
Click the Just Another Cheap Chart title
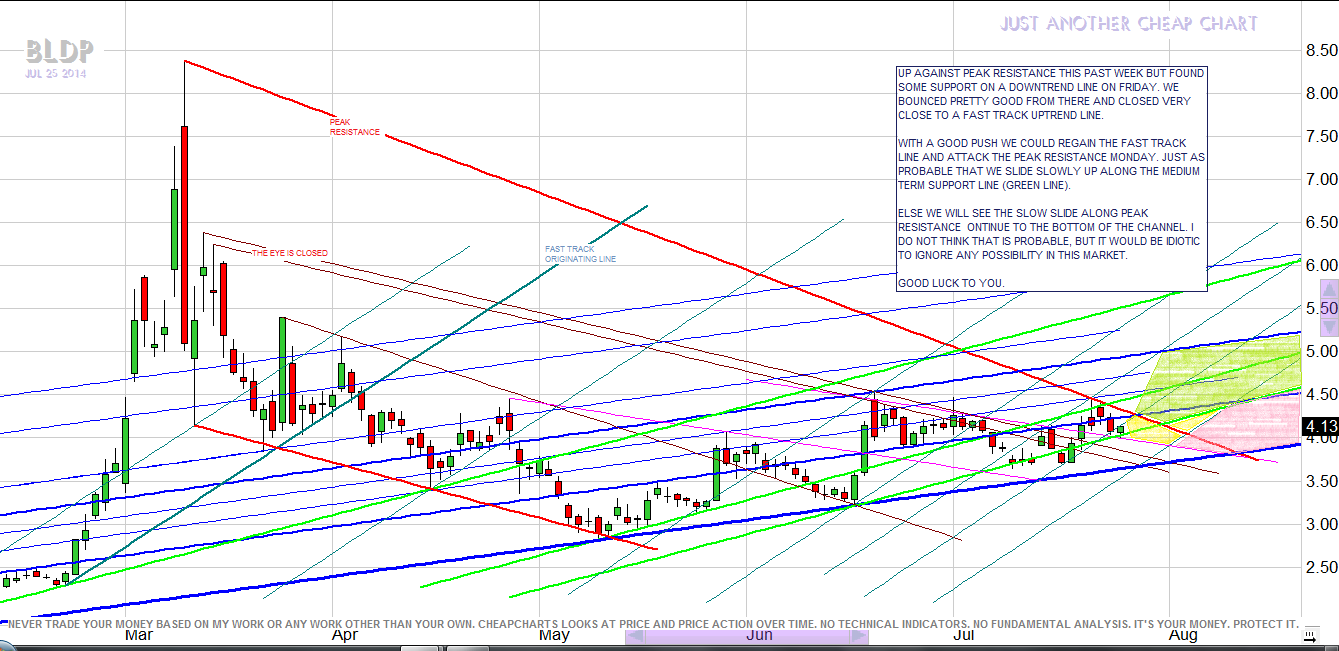tap(1129, 23)
